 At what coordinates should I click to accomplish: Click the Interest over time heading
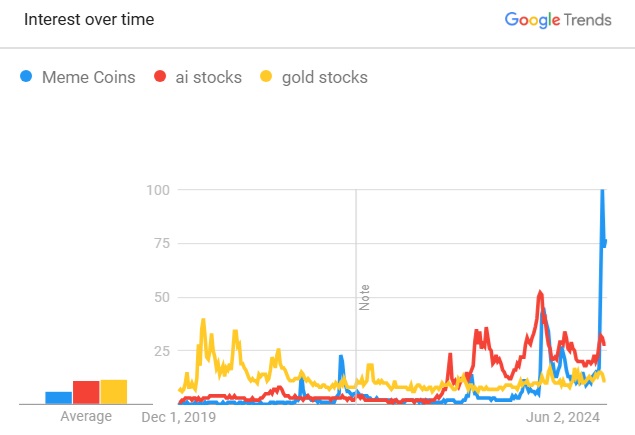pyautogui.click(x=89, y=19)
